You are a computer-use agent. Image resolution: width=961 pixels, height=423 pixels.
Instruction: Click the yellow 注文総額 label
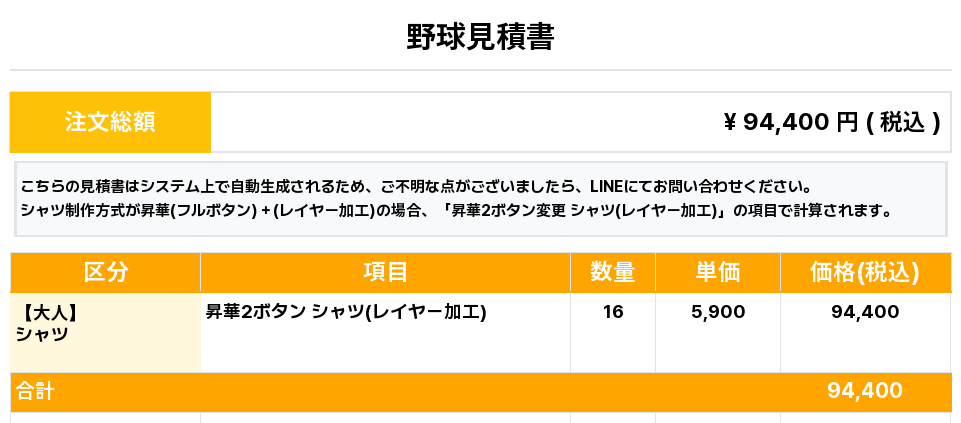tap(110, 122)
